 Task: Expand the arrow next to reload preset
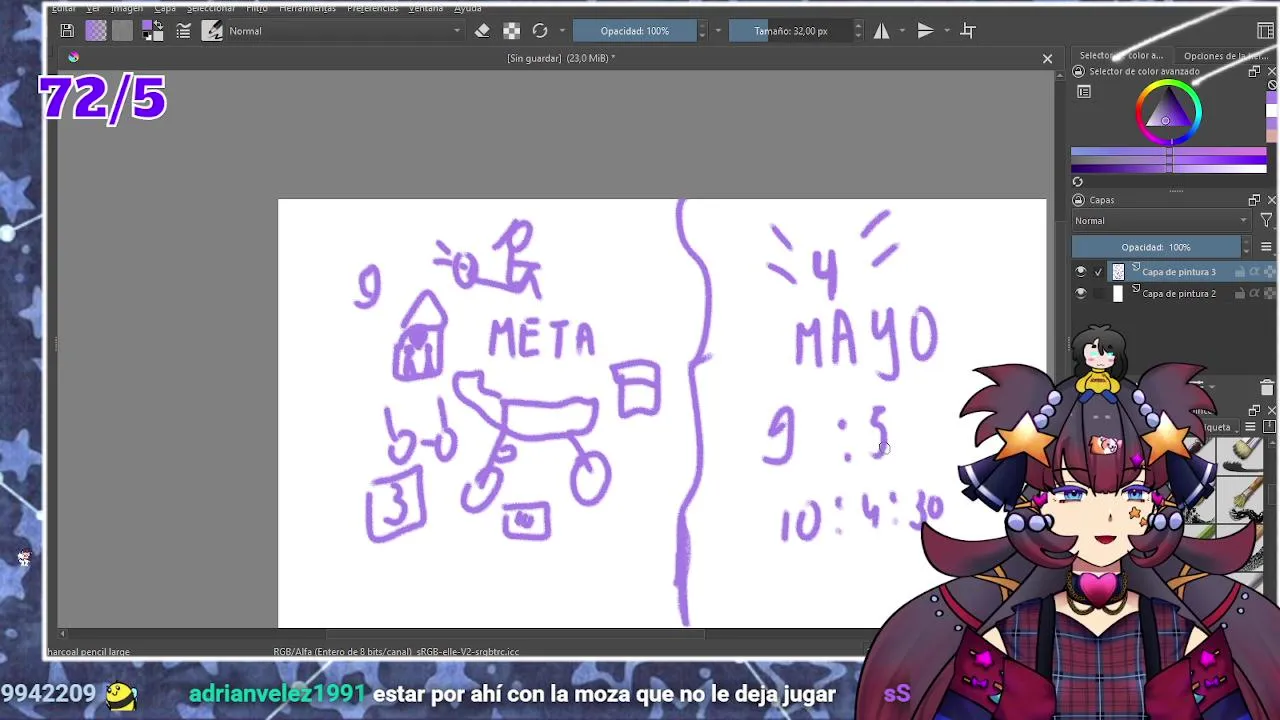pyautogui.click(x=562, y=31)
